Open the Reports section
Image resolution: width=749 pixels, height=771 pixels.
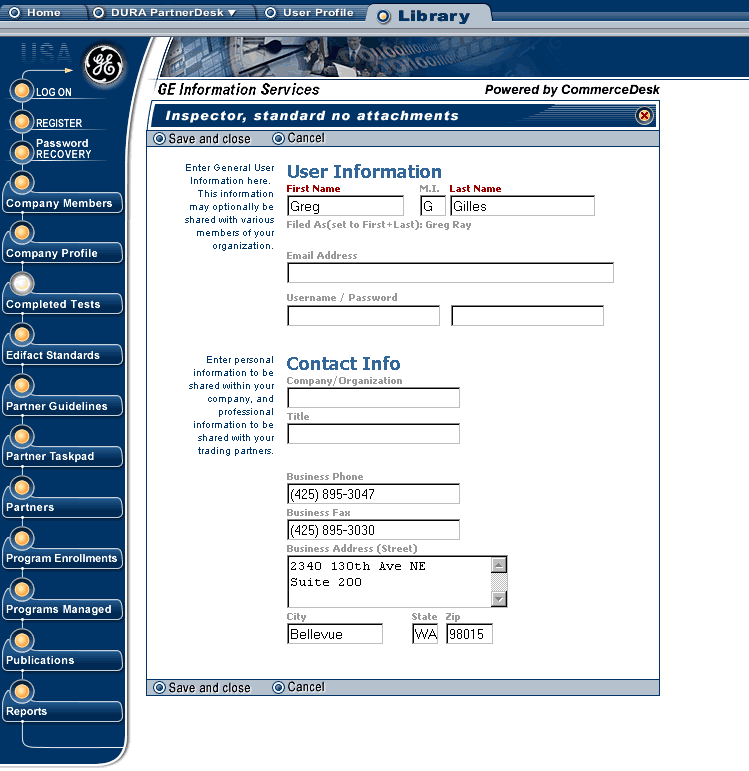coord(27,711)
